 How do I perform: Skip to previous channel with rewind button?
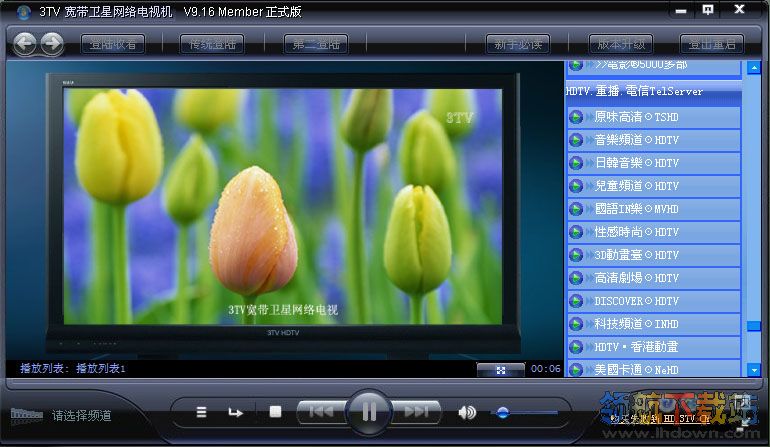coord(320,411)
